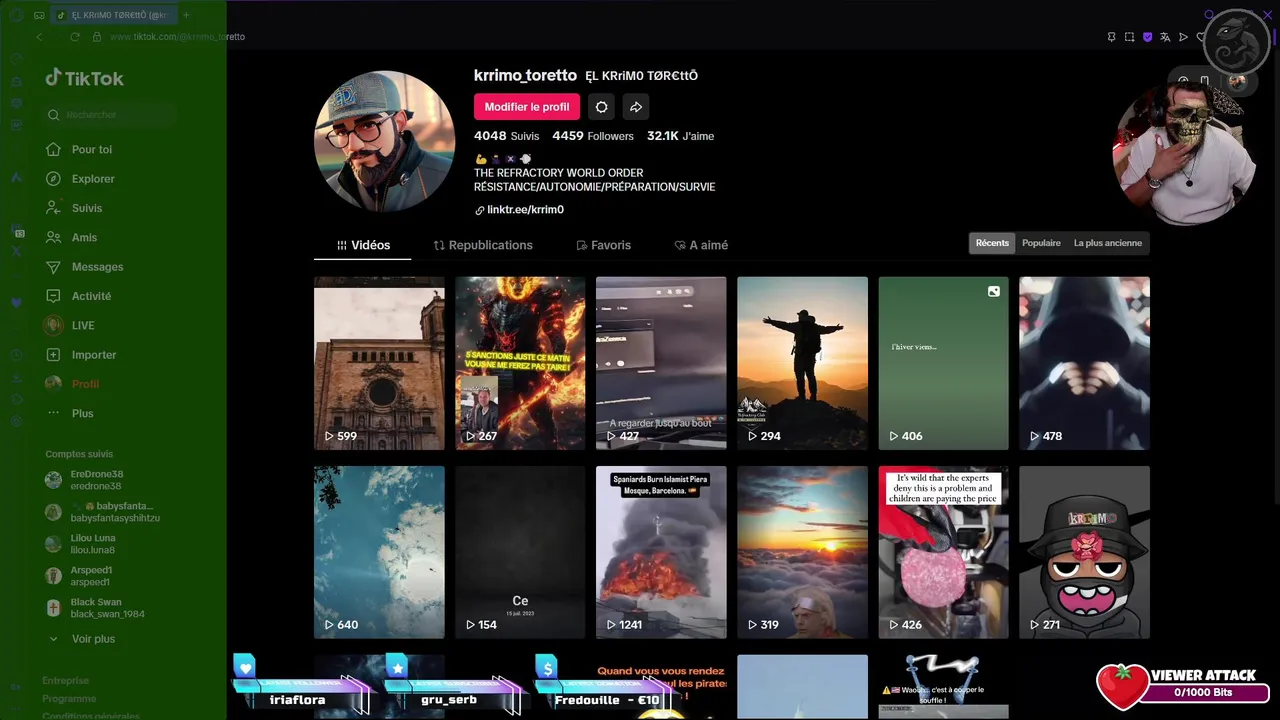Sort videos by Populaire
The width and height of the screenshot is (1280, 720).
[x=1041, y=243]
